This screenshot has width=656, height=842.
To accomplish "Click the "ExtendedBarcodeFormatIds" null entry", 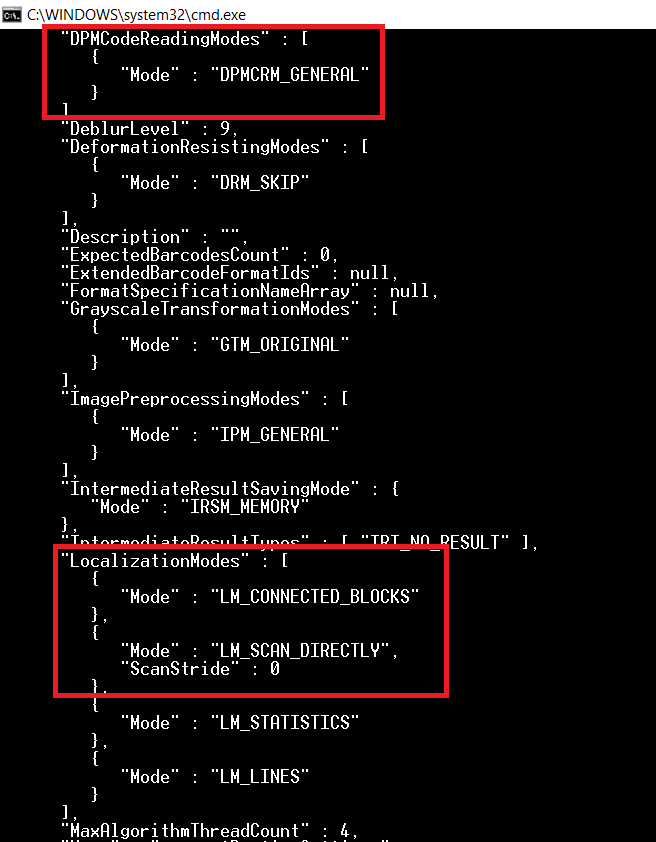I will point(229,273).
